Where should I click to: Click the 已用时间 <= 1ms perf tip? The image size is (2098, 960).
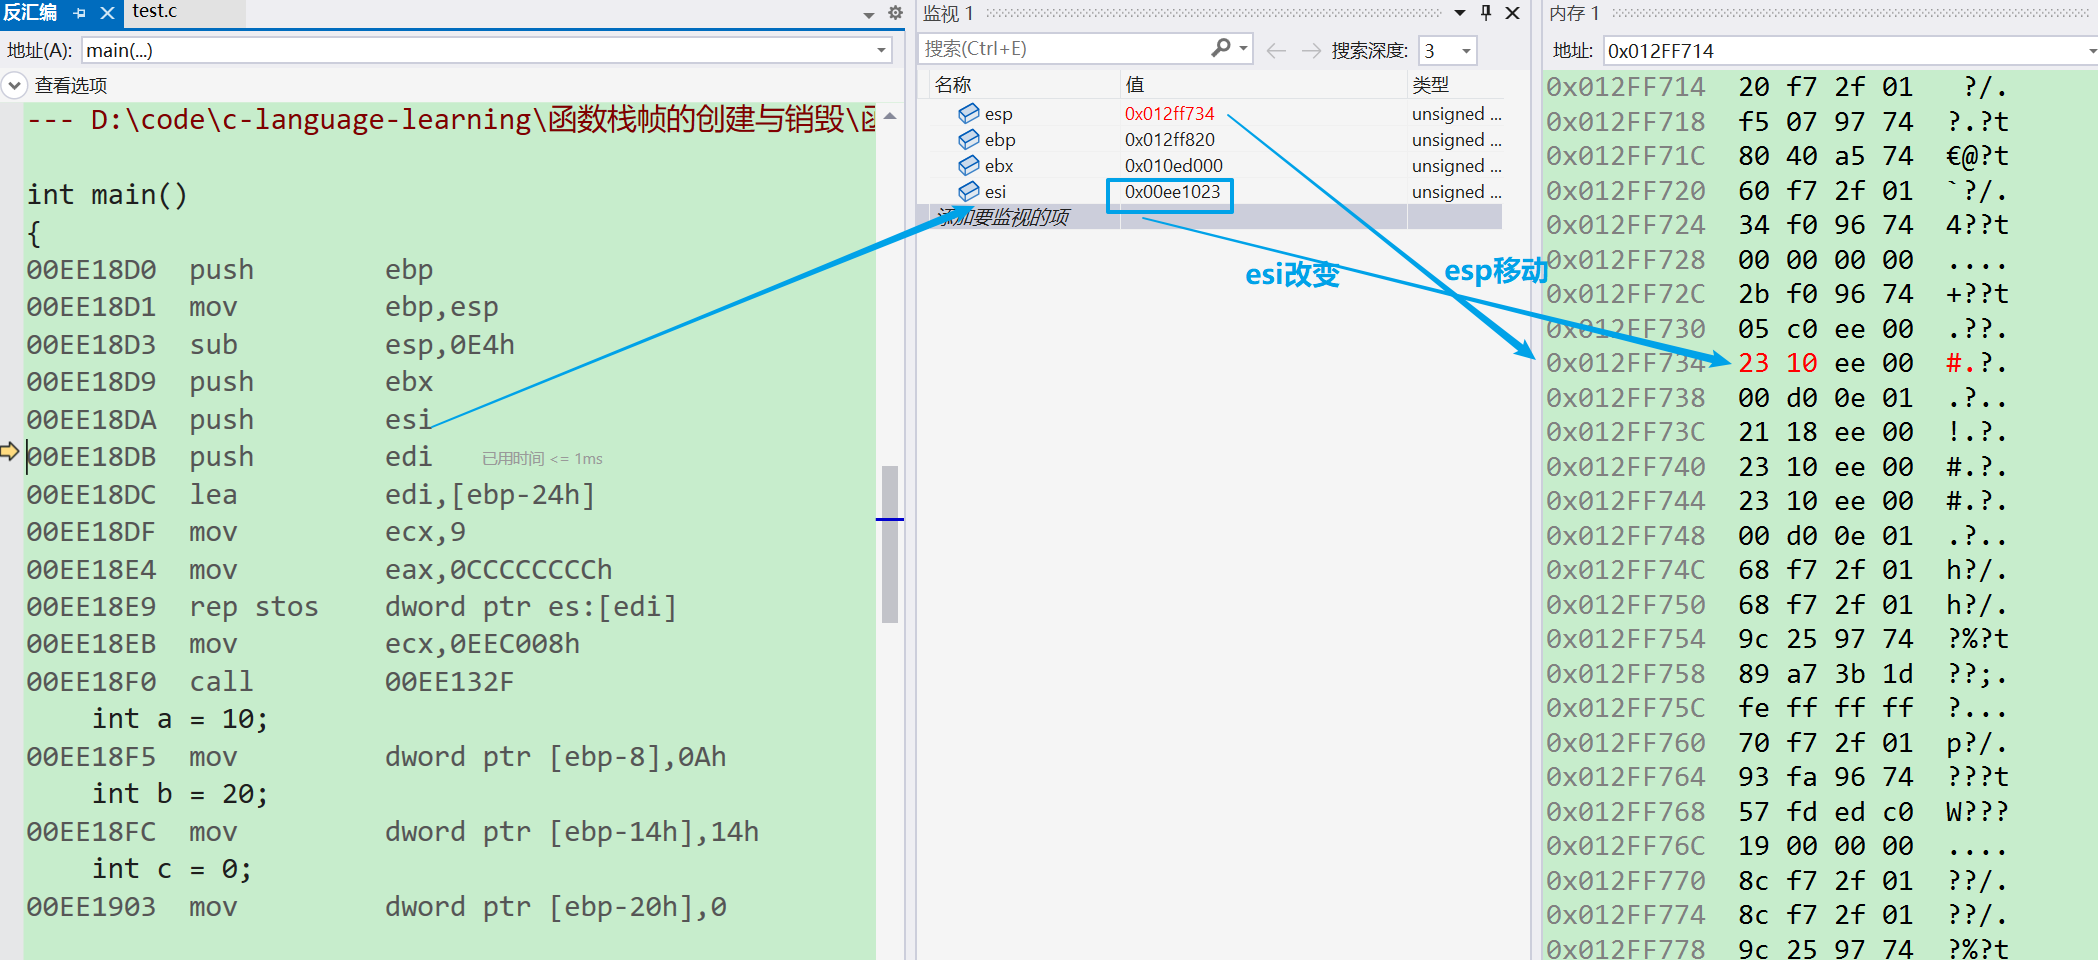point(542,459)
